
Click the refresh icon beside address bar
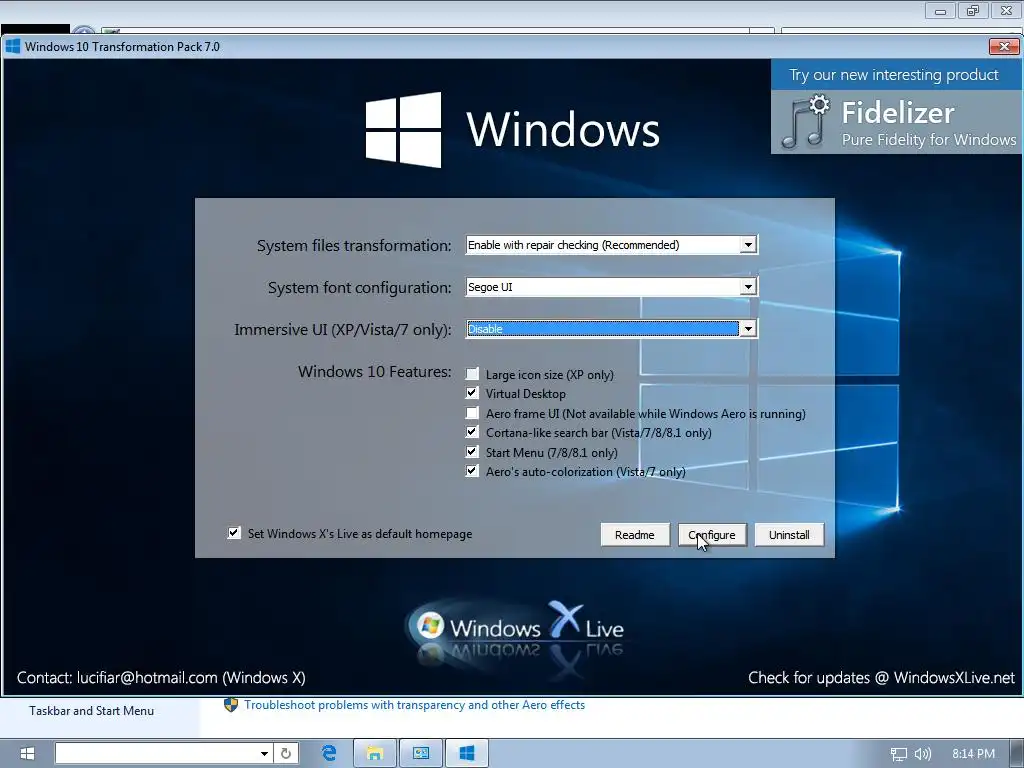[x=286, y=754]
